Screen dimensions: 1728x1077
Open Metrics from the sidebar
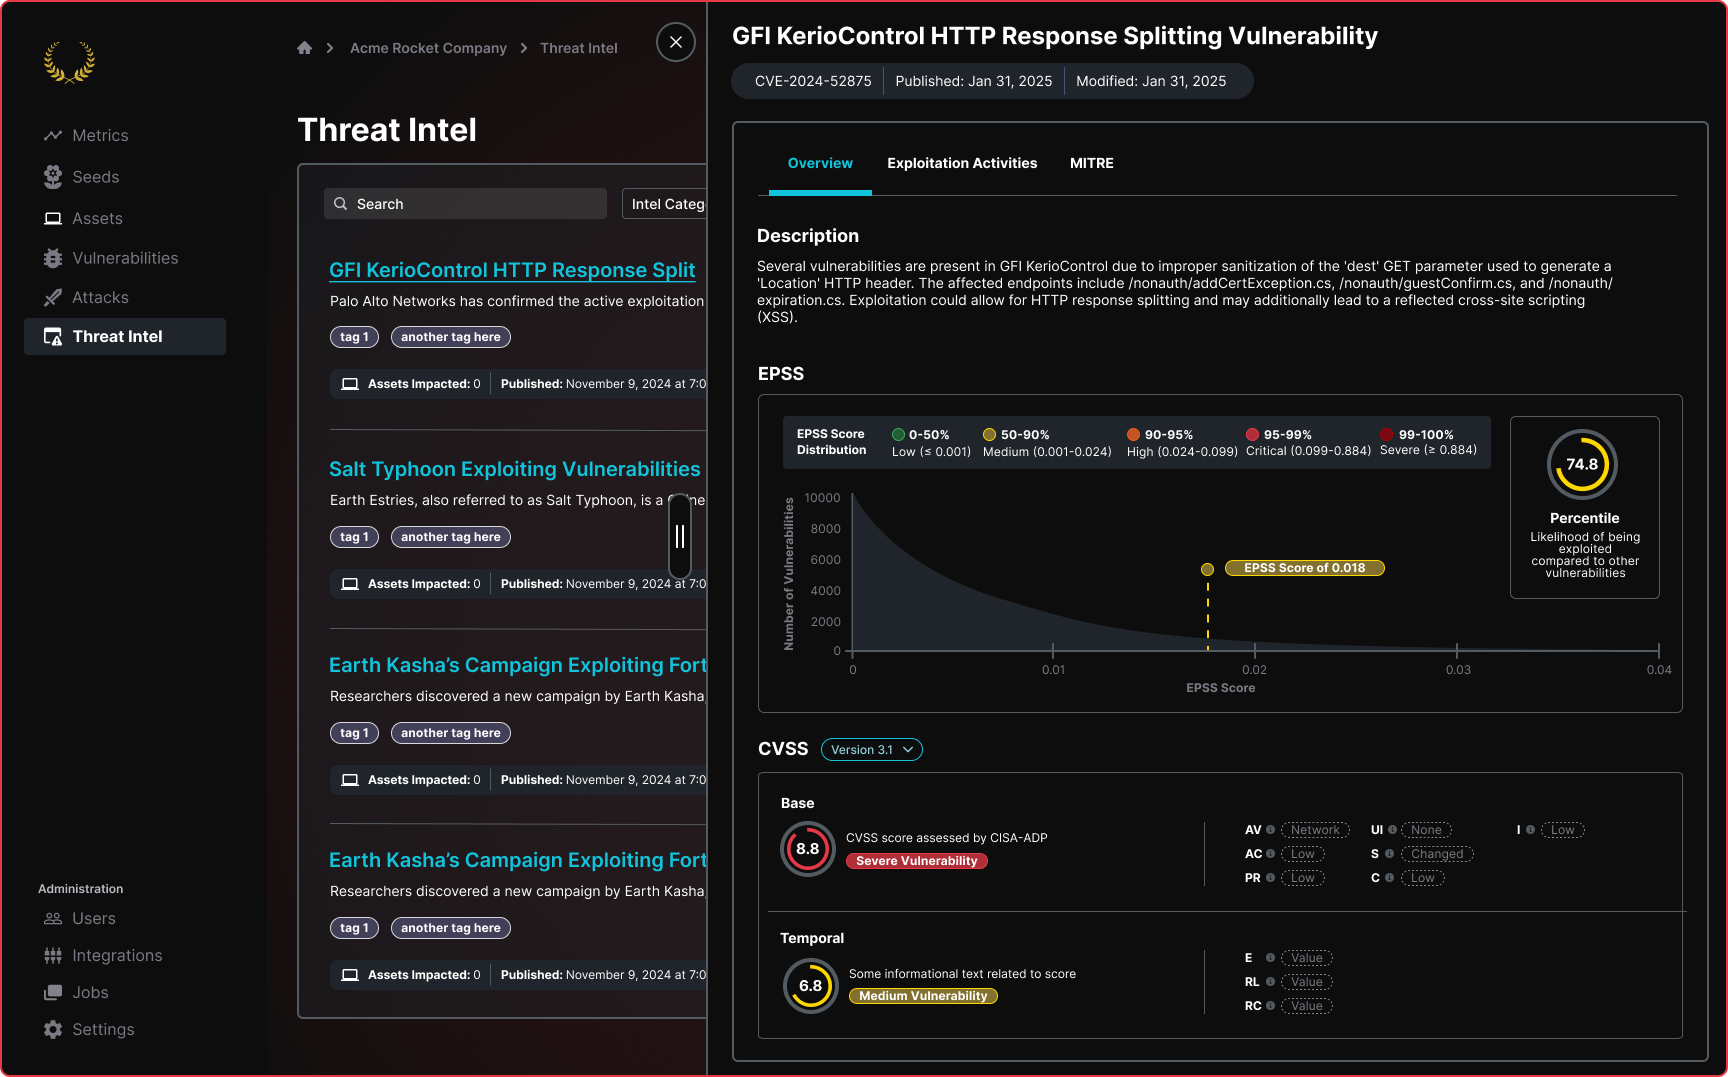click(100, 135)
